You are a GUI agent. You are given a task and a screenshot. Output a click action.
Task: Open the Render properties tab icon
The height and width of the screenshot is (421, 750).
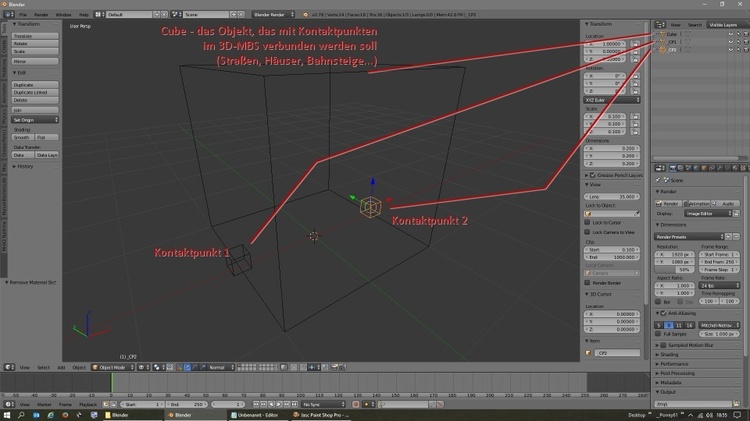click(673, 168)
